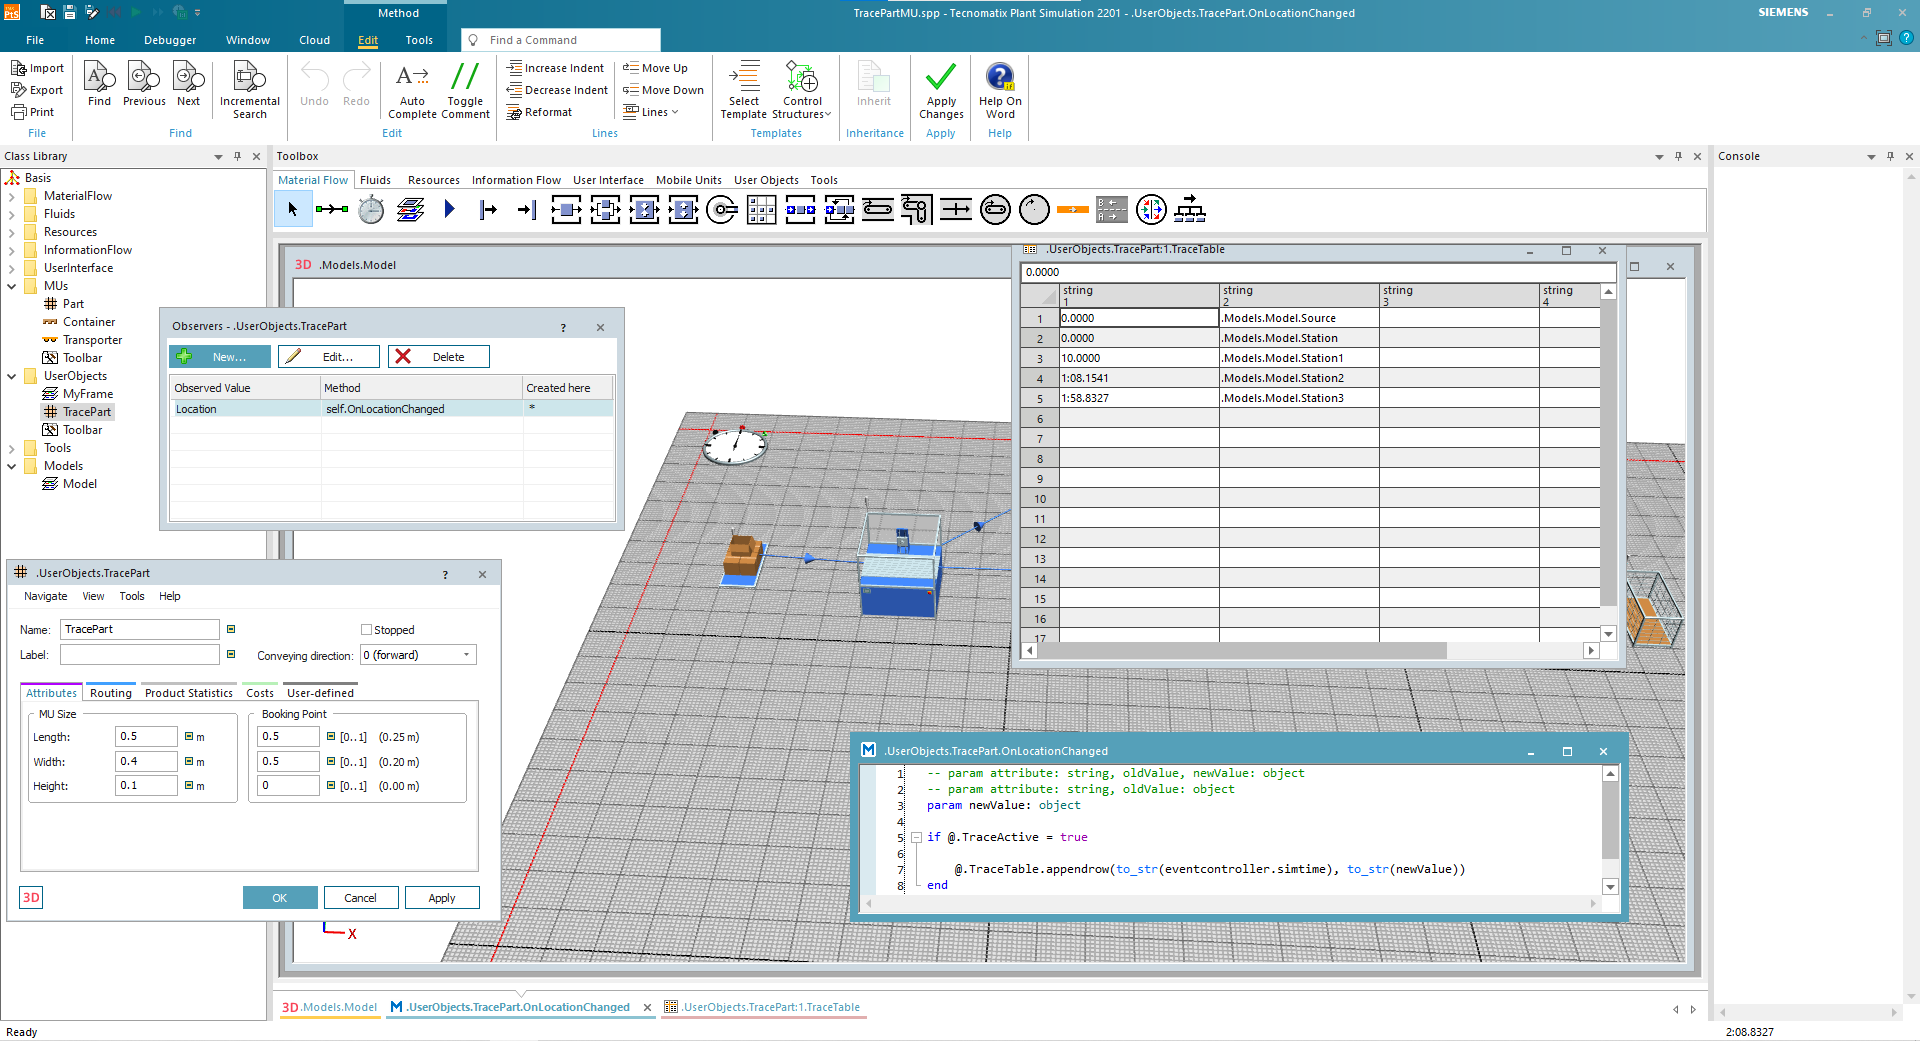The width and height of the screenshot is (1920, 1041).
Task: Select the .Models.Model.Station2 table cell
Action: (x=1299, y=378)
